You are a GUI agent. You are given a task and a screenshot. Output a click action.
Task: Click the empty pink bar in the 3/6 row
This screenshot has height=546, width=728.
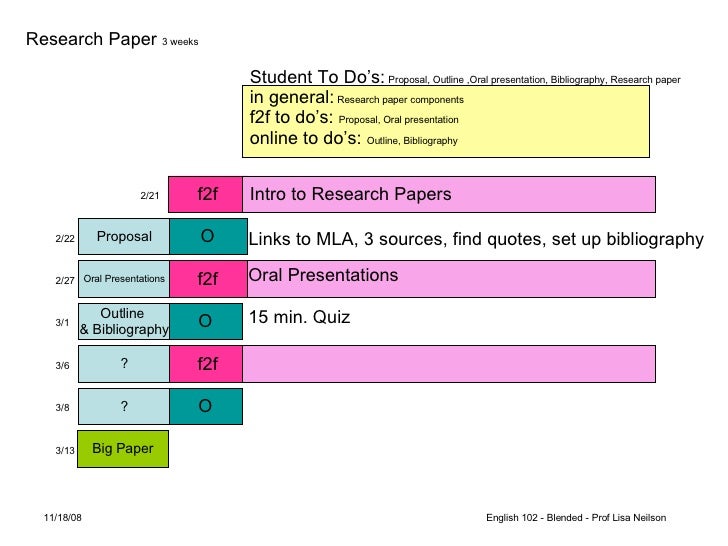click(x=449, y=364)
